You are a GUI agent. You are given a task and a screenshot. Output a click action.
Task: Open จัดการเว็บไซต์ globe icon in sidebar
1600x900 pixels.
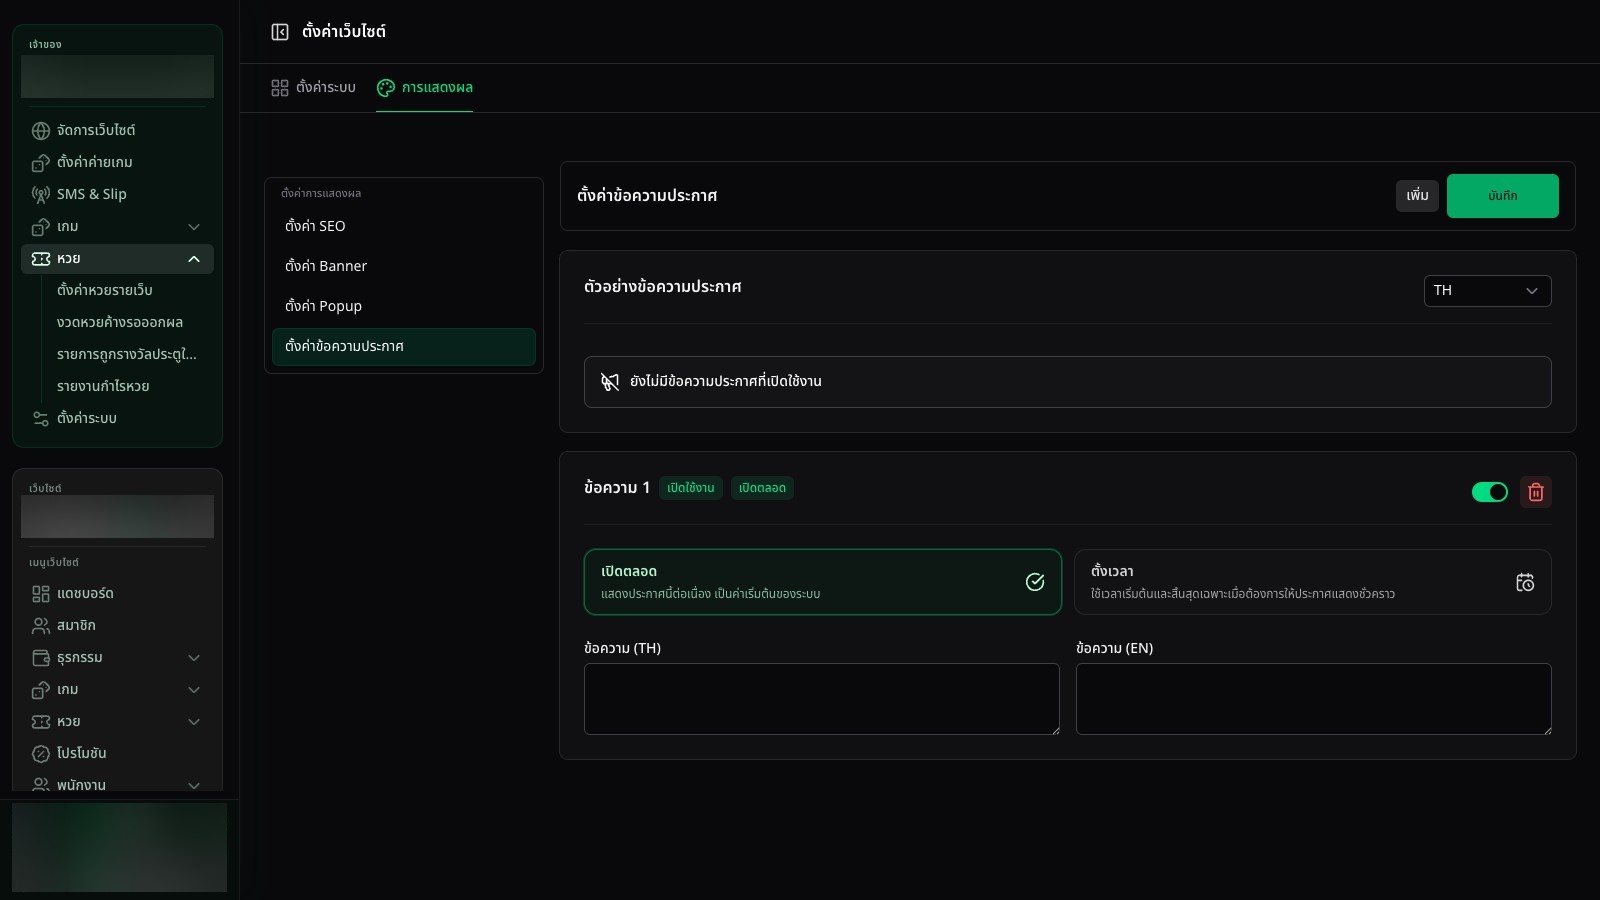41,131
